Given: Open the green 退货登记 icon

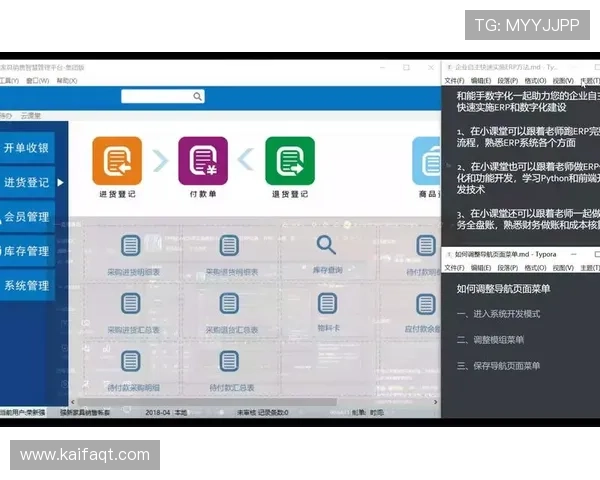Looking at the screenshot, I should pos(290,161).
